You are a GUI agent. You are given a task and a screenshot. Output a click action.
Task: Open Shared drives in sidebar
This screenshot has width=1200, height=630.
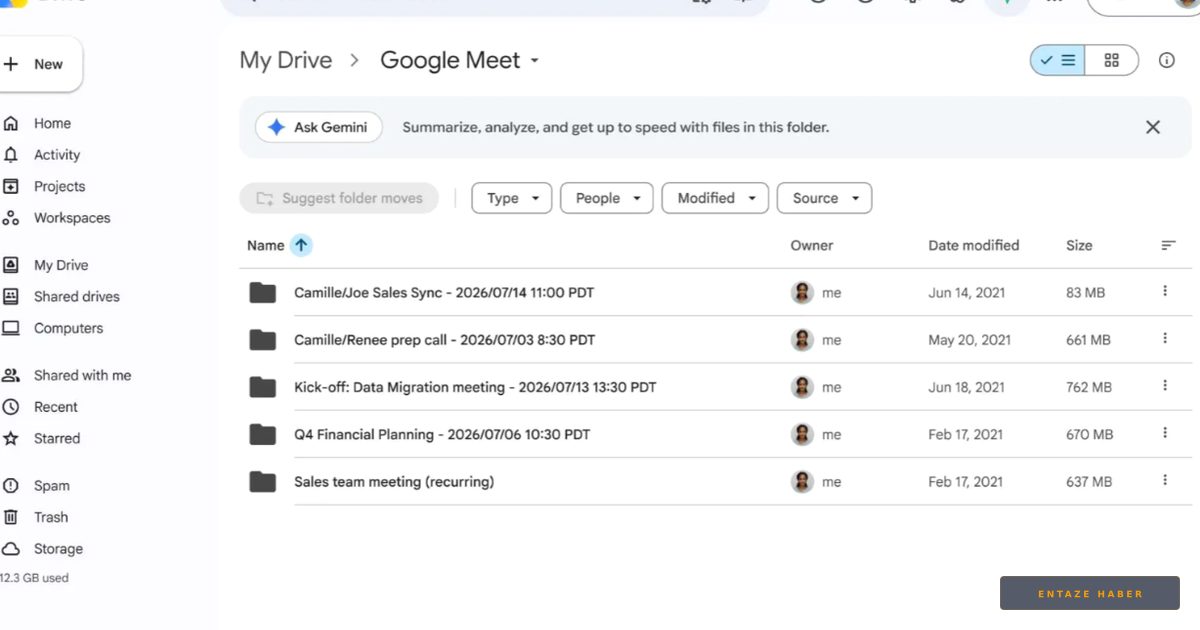point(76,297)
